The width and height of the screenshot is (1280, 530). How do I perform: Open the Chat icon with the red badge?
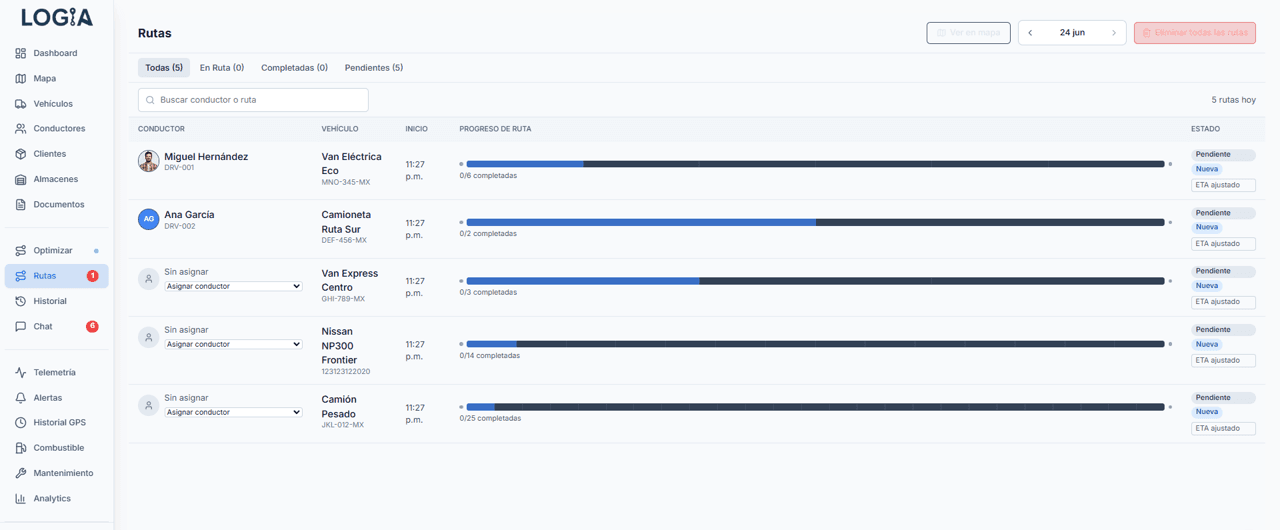tap(20, 327)
